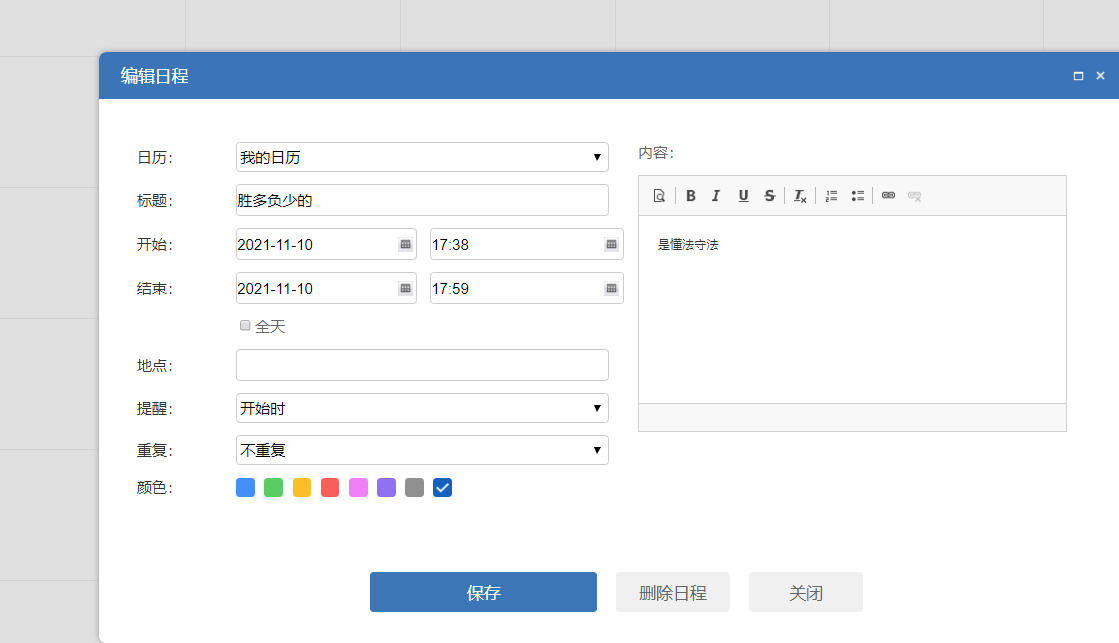Click the 保存 save button
Image resolution: width=1119 pixels, height=643 pixels.
[483, 592]
